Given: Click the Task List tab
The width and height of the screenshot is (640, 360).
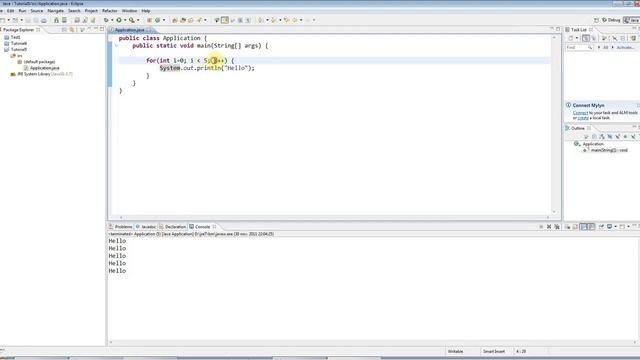Looking at the screenshot, I should pos(579,30).
